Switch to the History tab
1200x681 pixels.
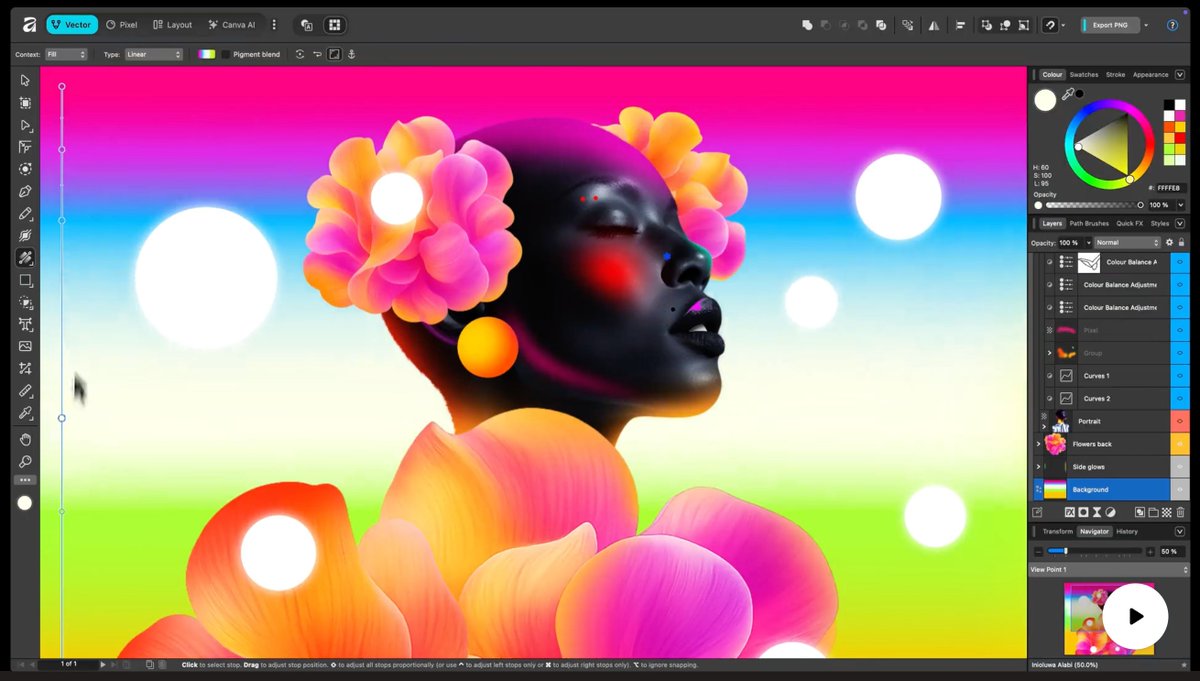click(1127, 531)
